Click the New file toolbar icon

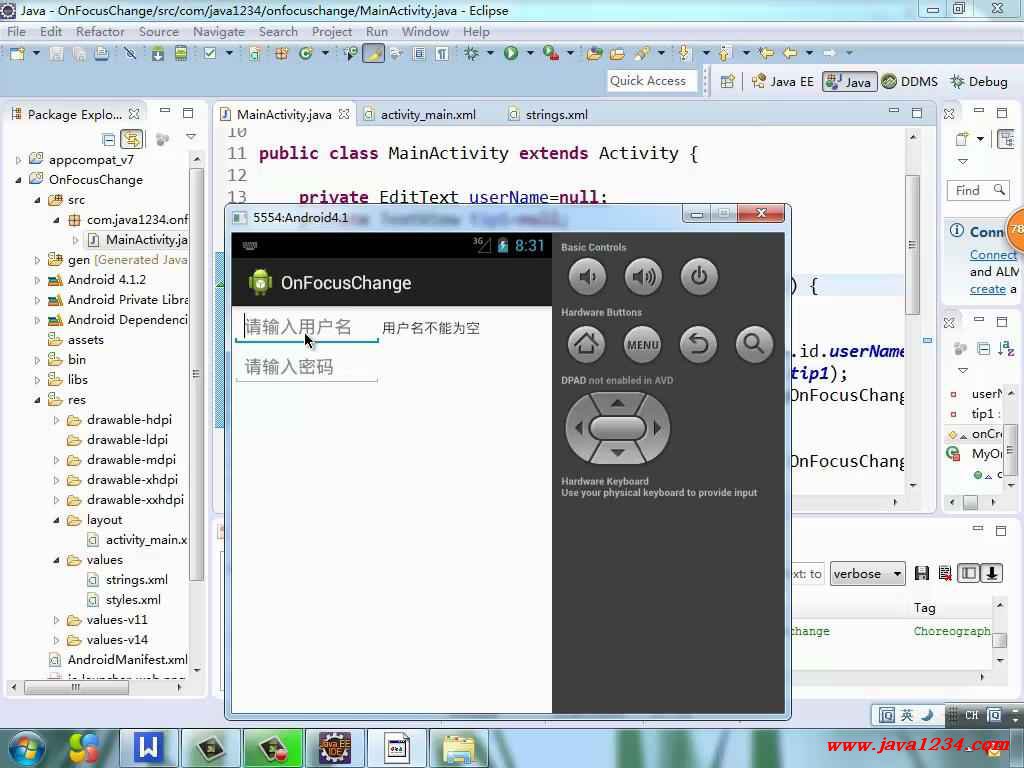(x=18, y=53)
